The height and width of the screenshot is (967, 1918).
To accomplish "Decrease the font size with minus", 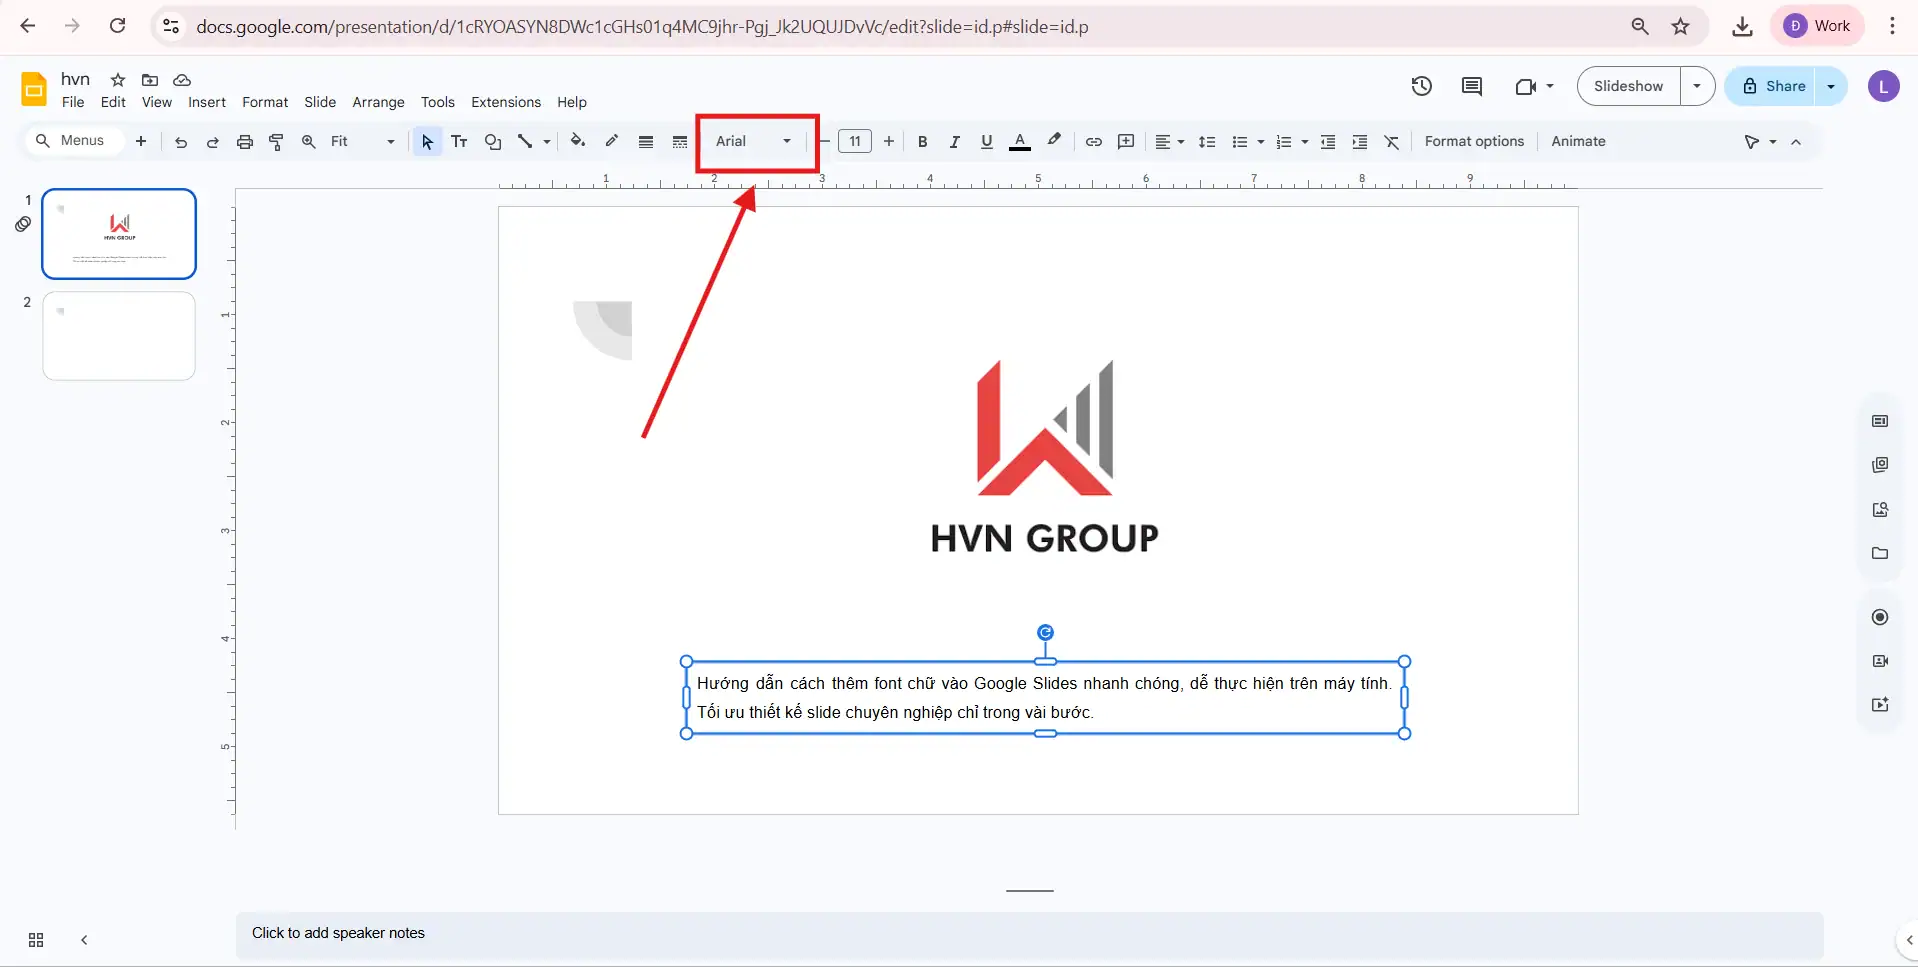I will [825, 141].
